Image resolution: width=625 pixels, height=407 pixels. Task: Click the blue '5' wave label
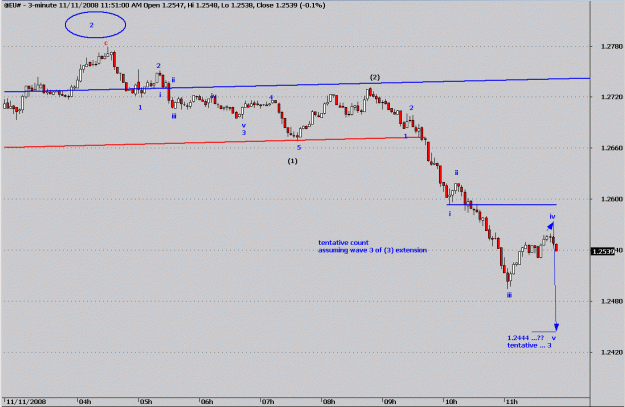pyautogui.click(x=299, y=147)
